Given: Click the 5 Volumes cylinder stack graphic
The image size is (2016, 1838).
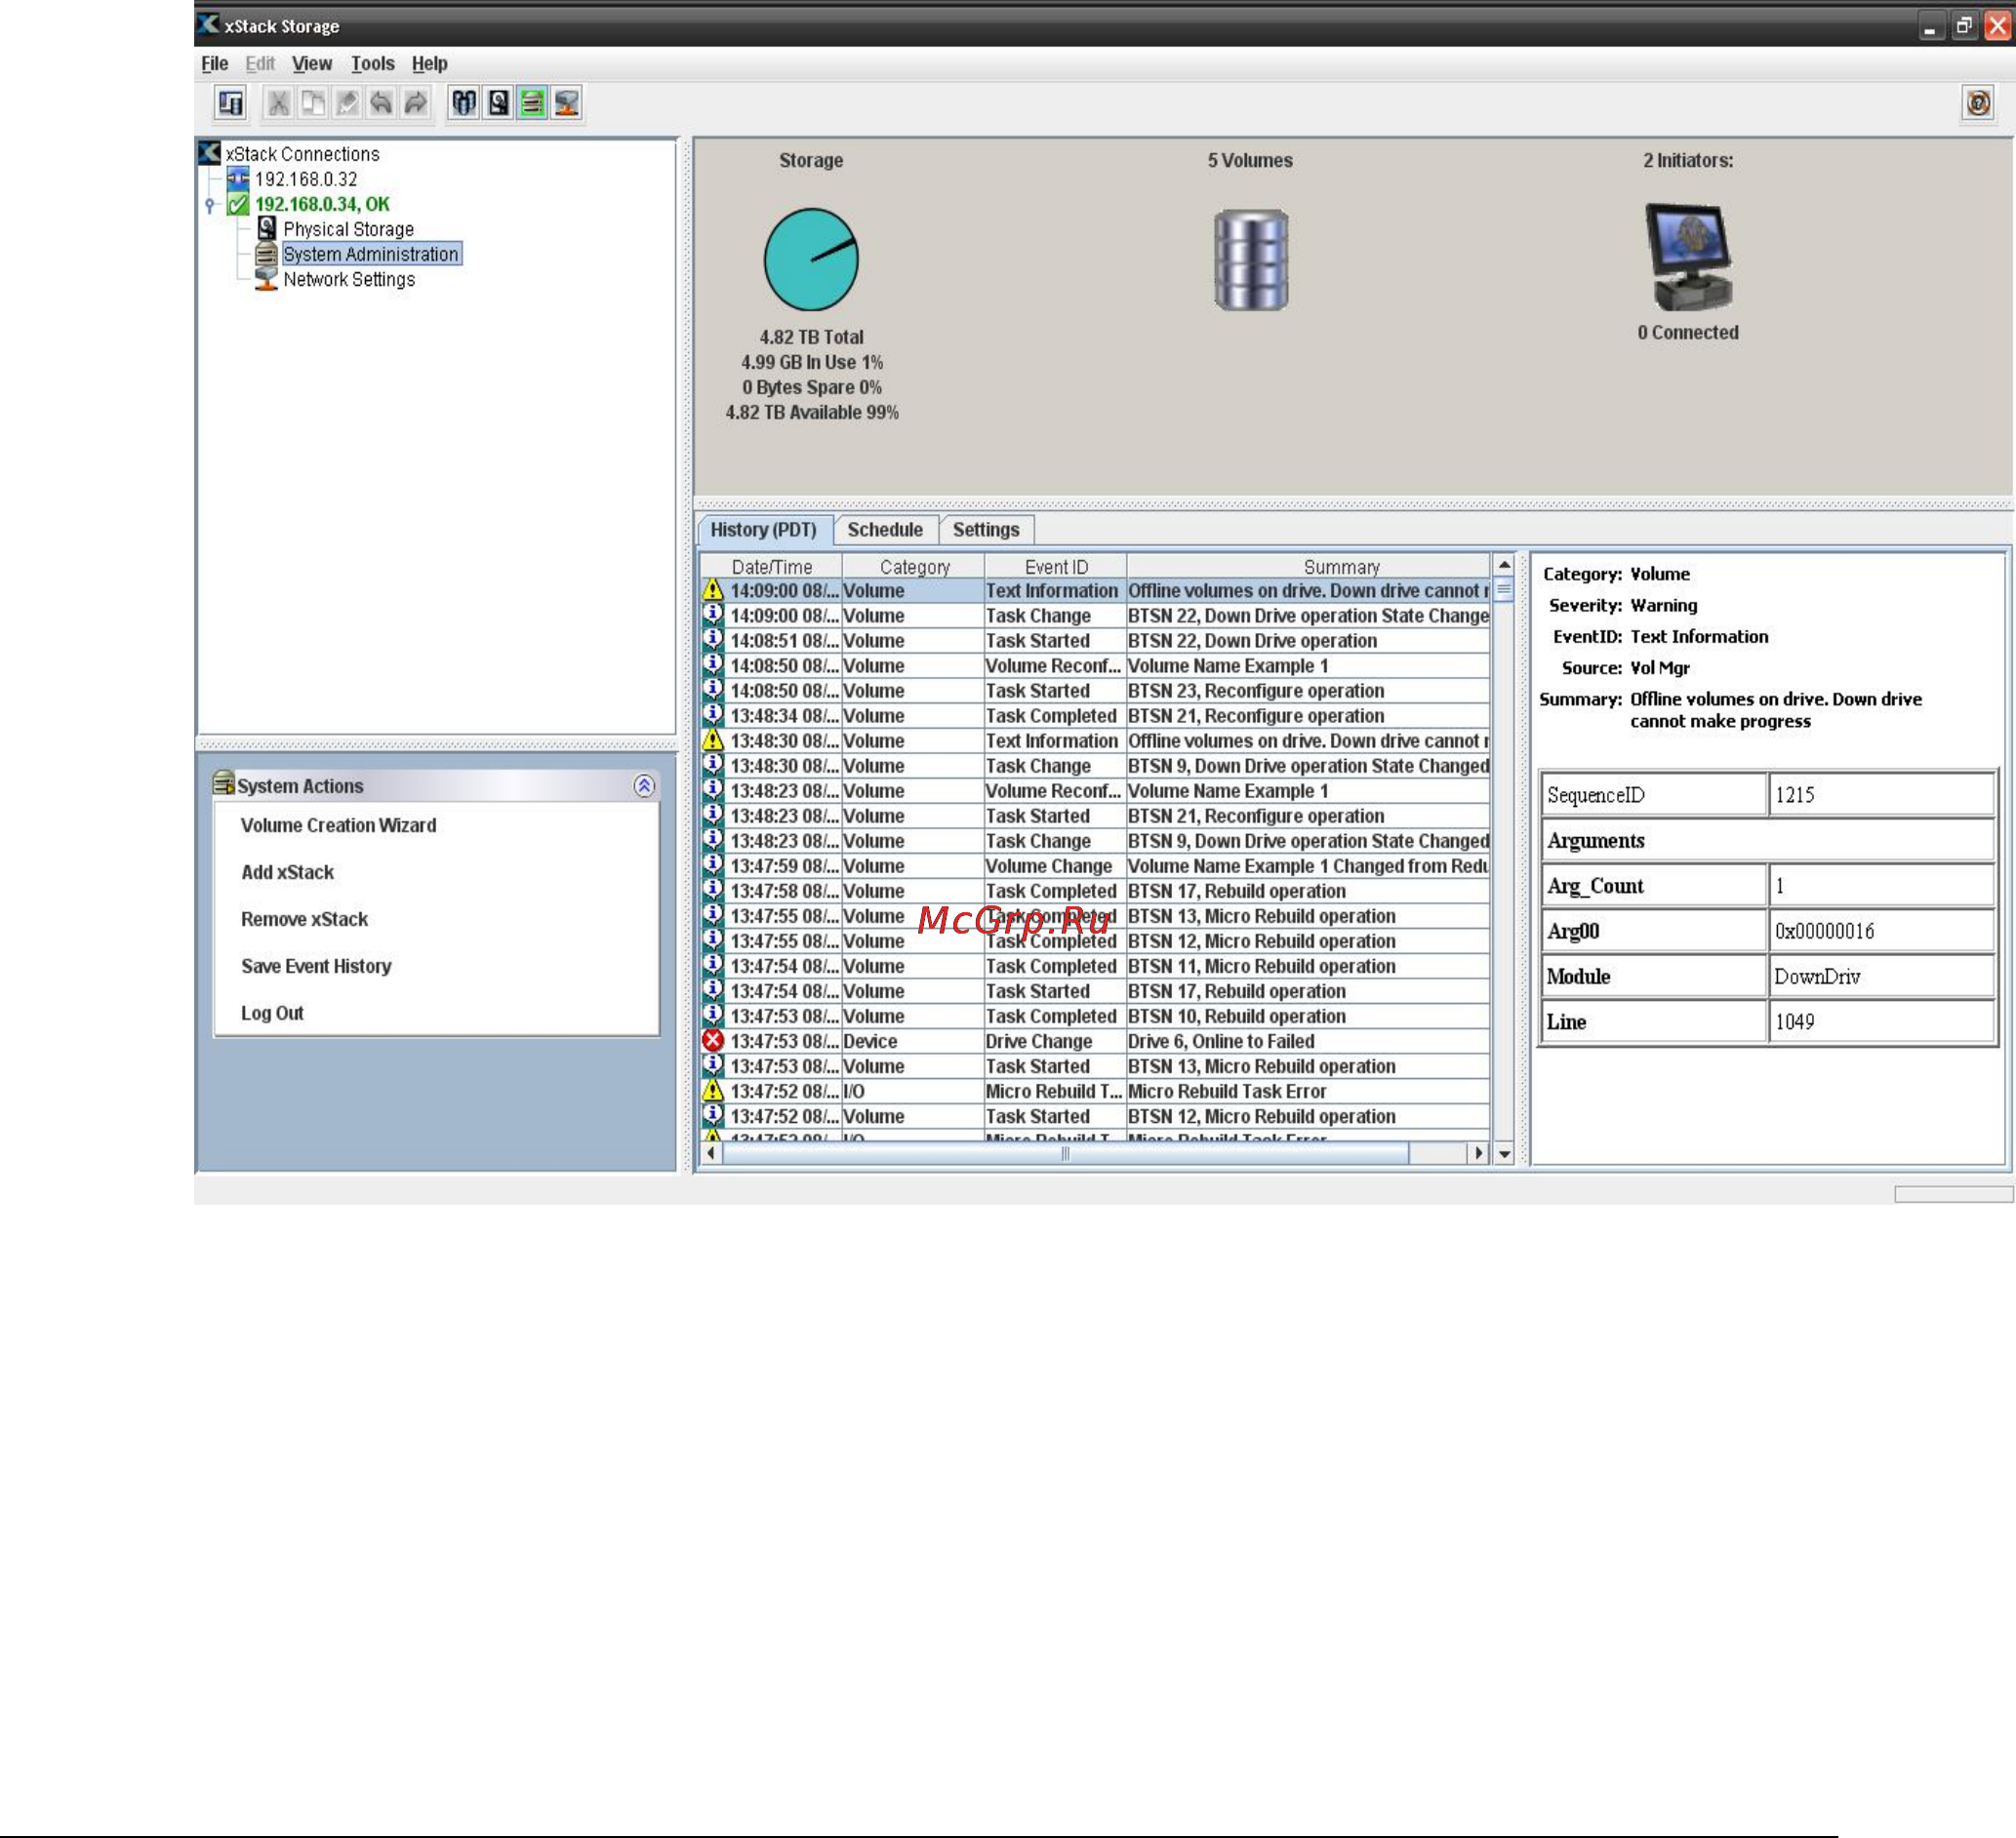Looking at the screenshot, I should pos(1250,260).
